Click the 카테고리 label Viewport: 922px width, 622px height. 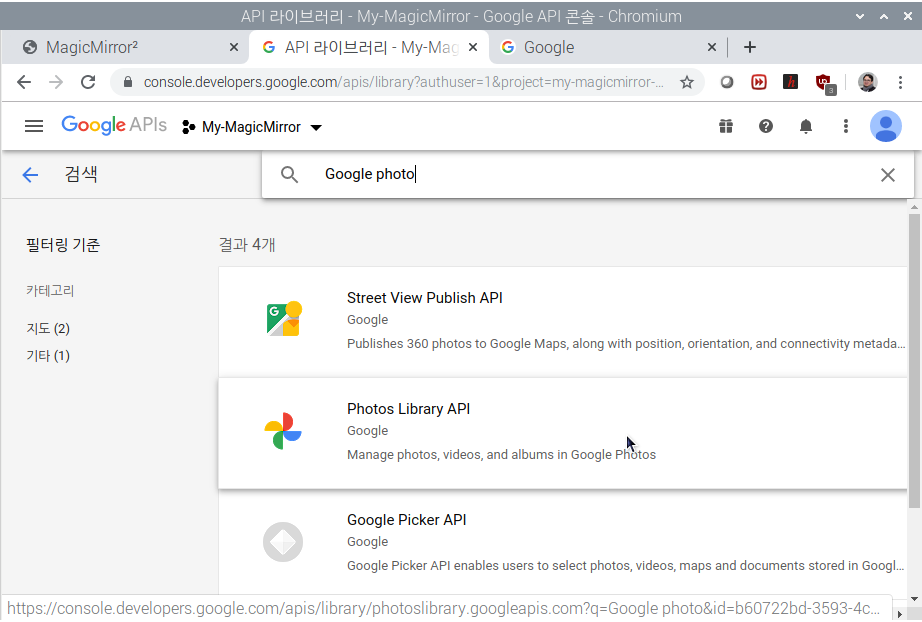coord(50,290)
